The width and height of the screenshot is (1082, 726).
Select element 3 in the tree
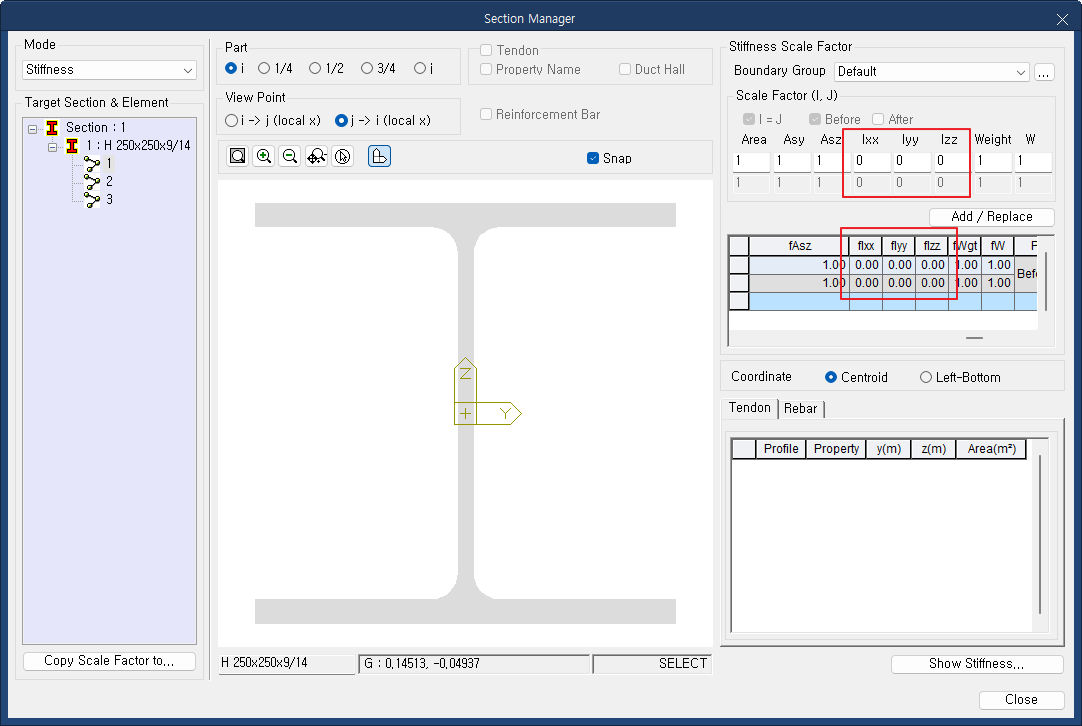(x=109, y=199)
